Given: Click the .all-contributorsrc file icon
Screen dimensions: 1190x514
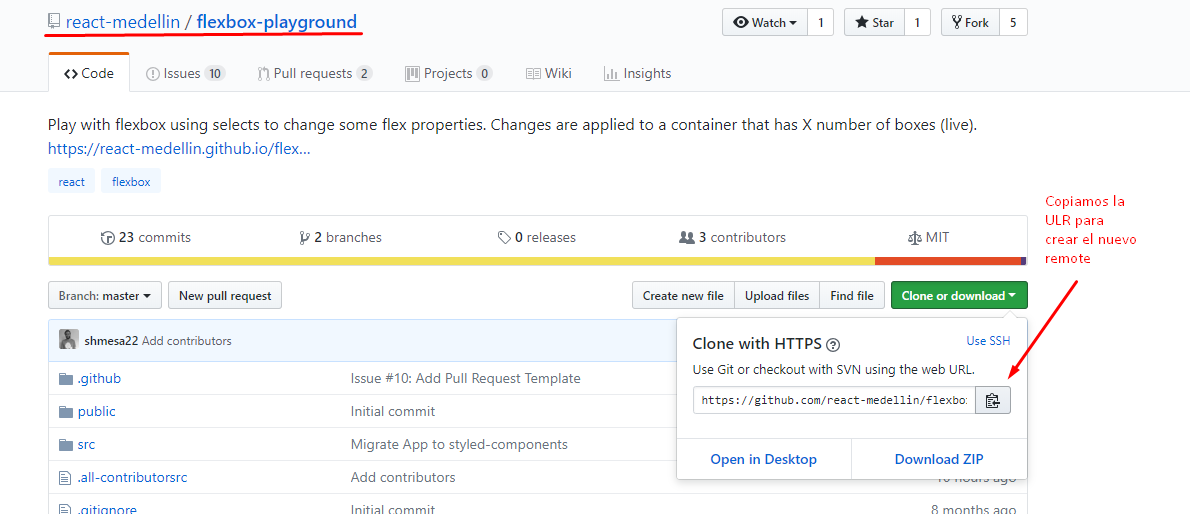Looking at the screenshot, I should (66, 477).
